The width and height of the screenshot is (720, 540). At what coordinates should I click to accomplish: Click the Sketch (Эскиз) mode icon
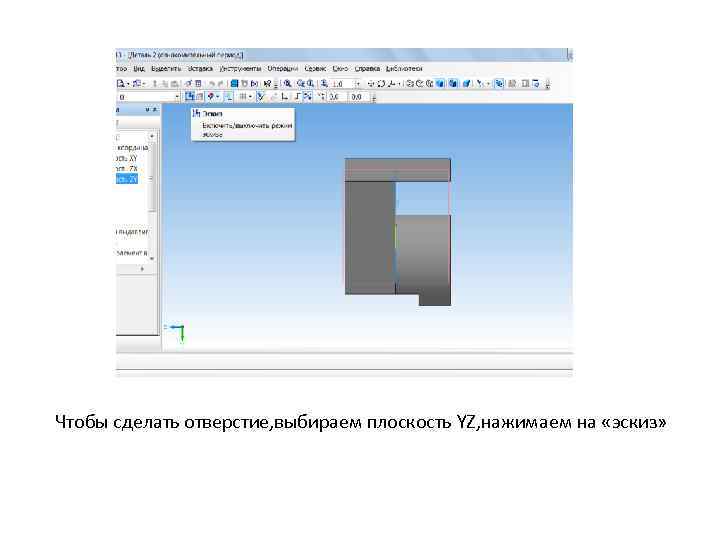(x=190, y=97)
